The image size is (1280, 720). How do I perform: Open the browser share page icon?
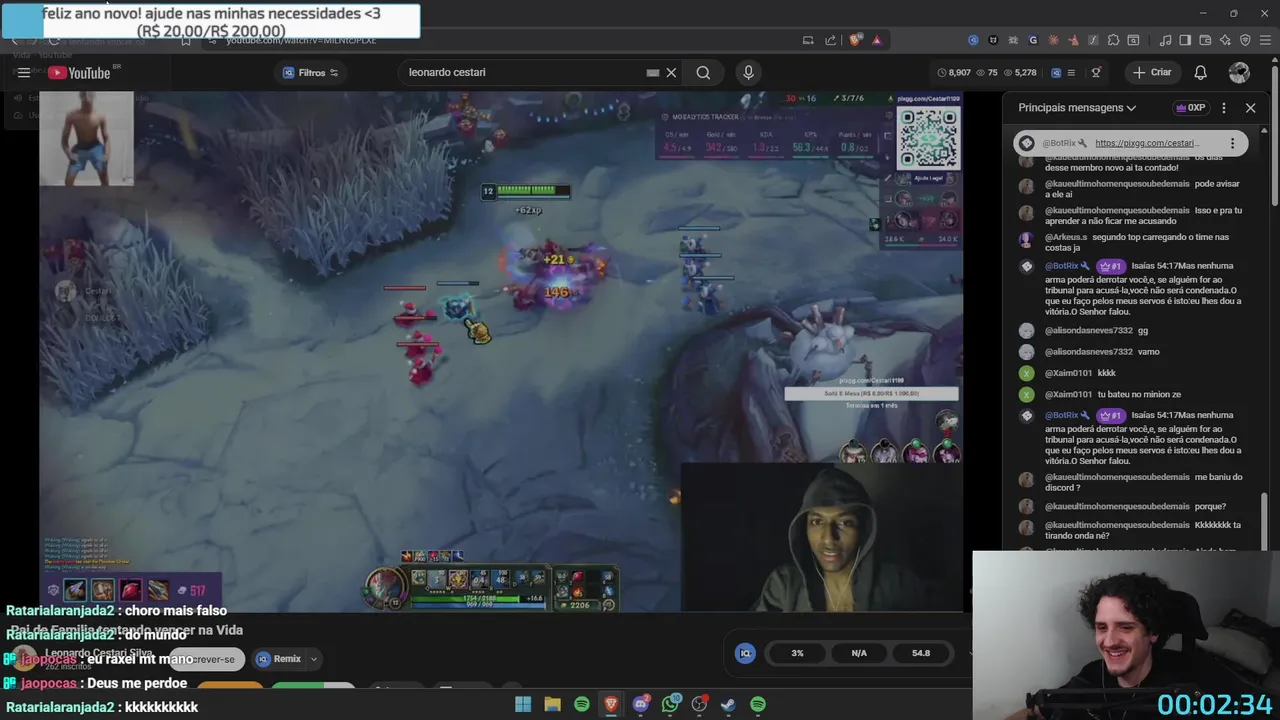coord(830,40)
